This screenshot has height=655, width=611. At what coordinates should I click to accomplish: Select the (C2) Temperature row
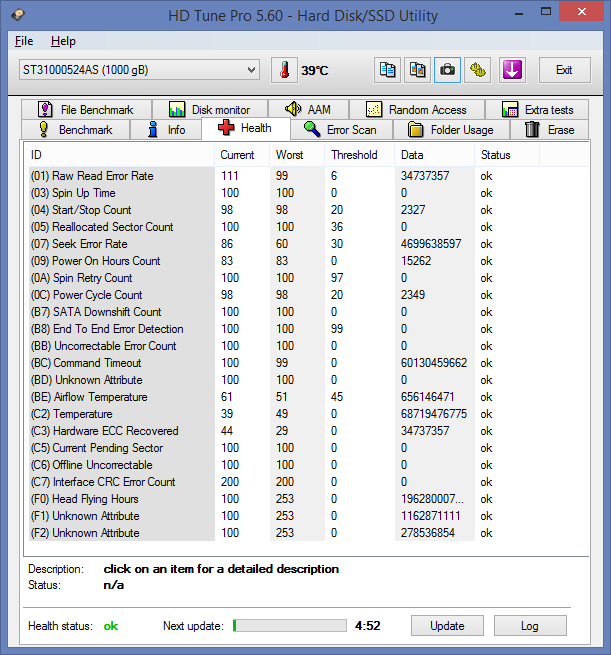[x=284, y=414]
